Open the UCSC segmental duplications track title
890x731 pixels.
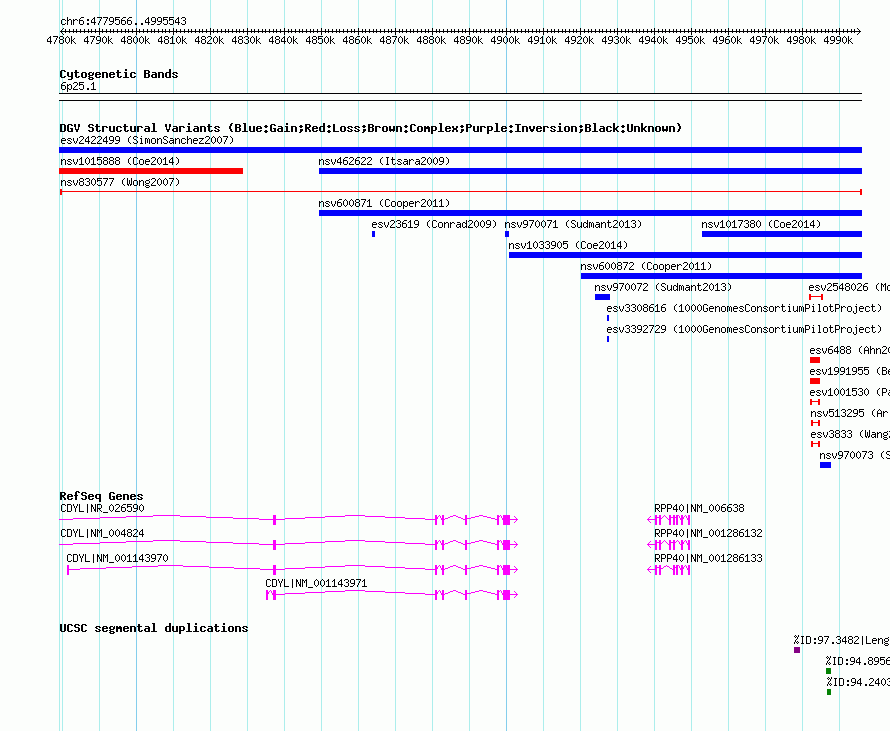154,628
